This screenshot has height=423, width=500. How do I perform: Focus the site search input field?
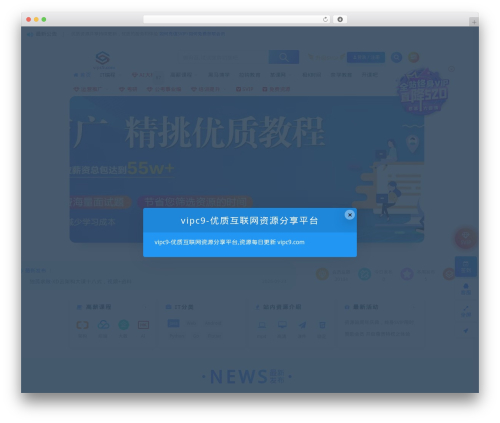click(x=224, y=57)
